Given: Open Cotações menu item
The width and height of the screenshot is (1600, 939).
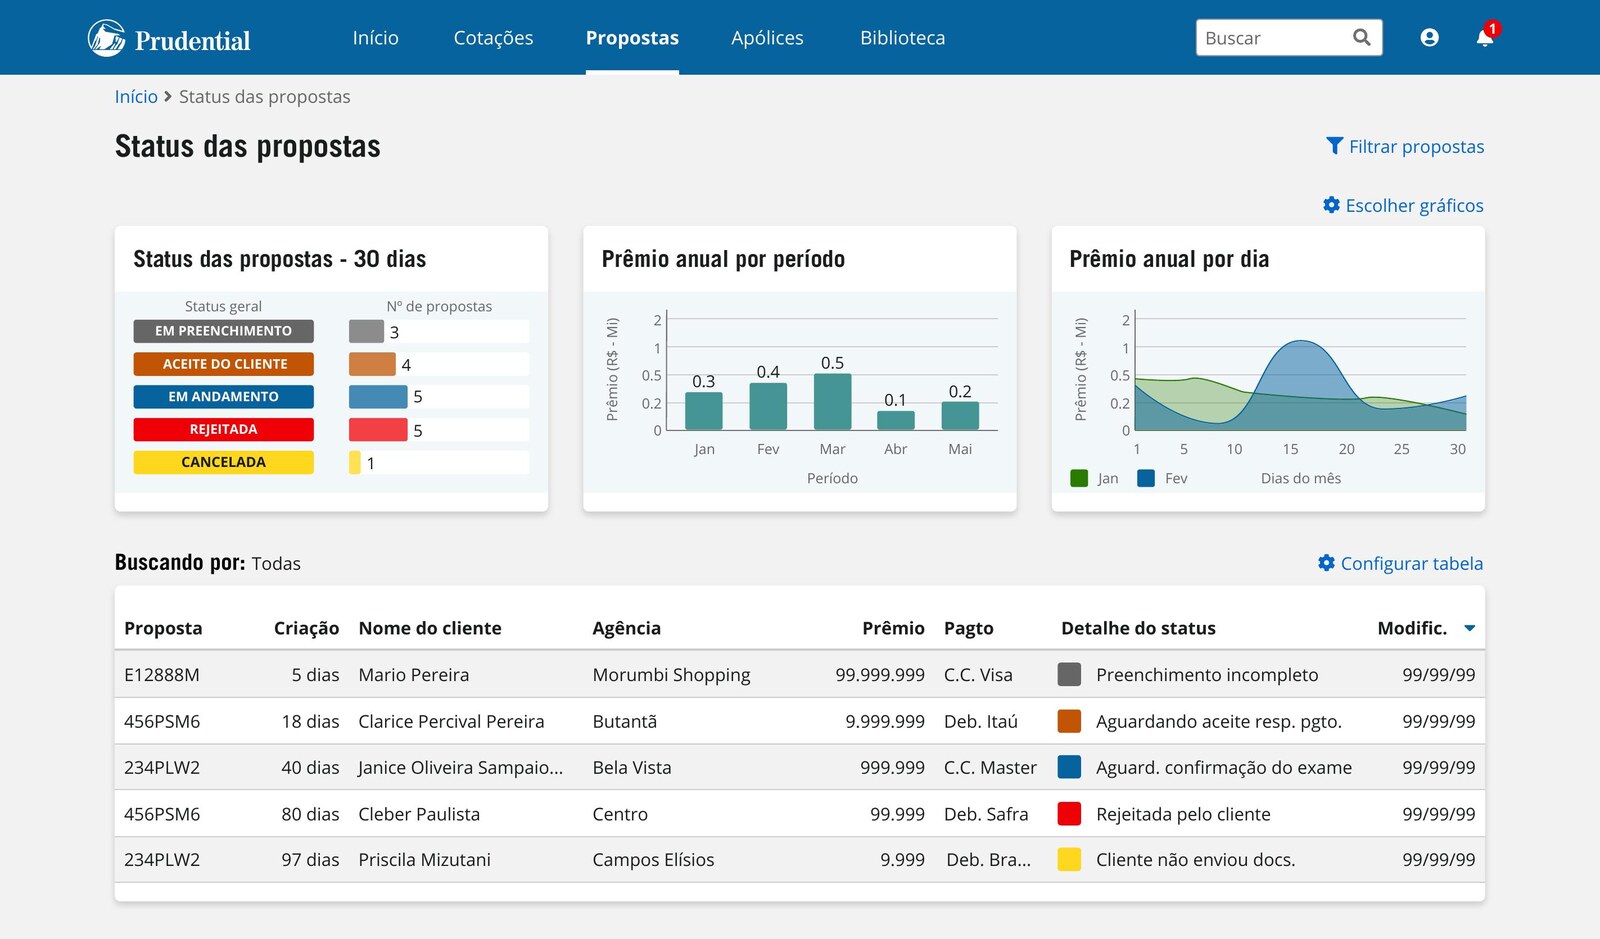Looking at the screenshot, I should [x=493, y=38].
